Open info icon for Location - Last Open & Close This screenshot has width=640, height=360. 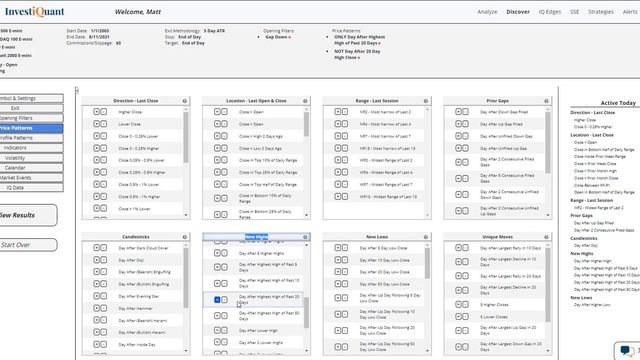coord(305,101)
